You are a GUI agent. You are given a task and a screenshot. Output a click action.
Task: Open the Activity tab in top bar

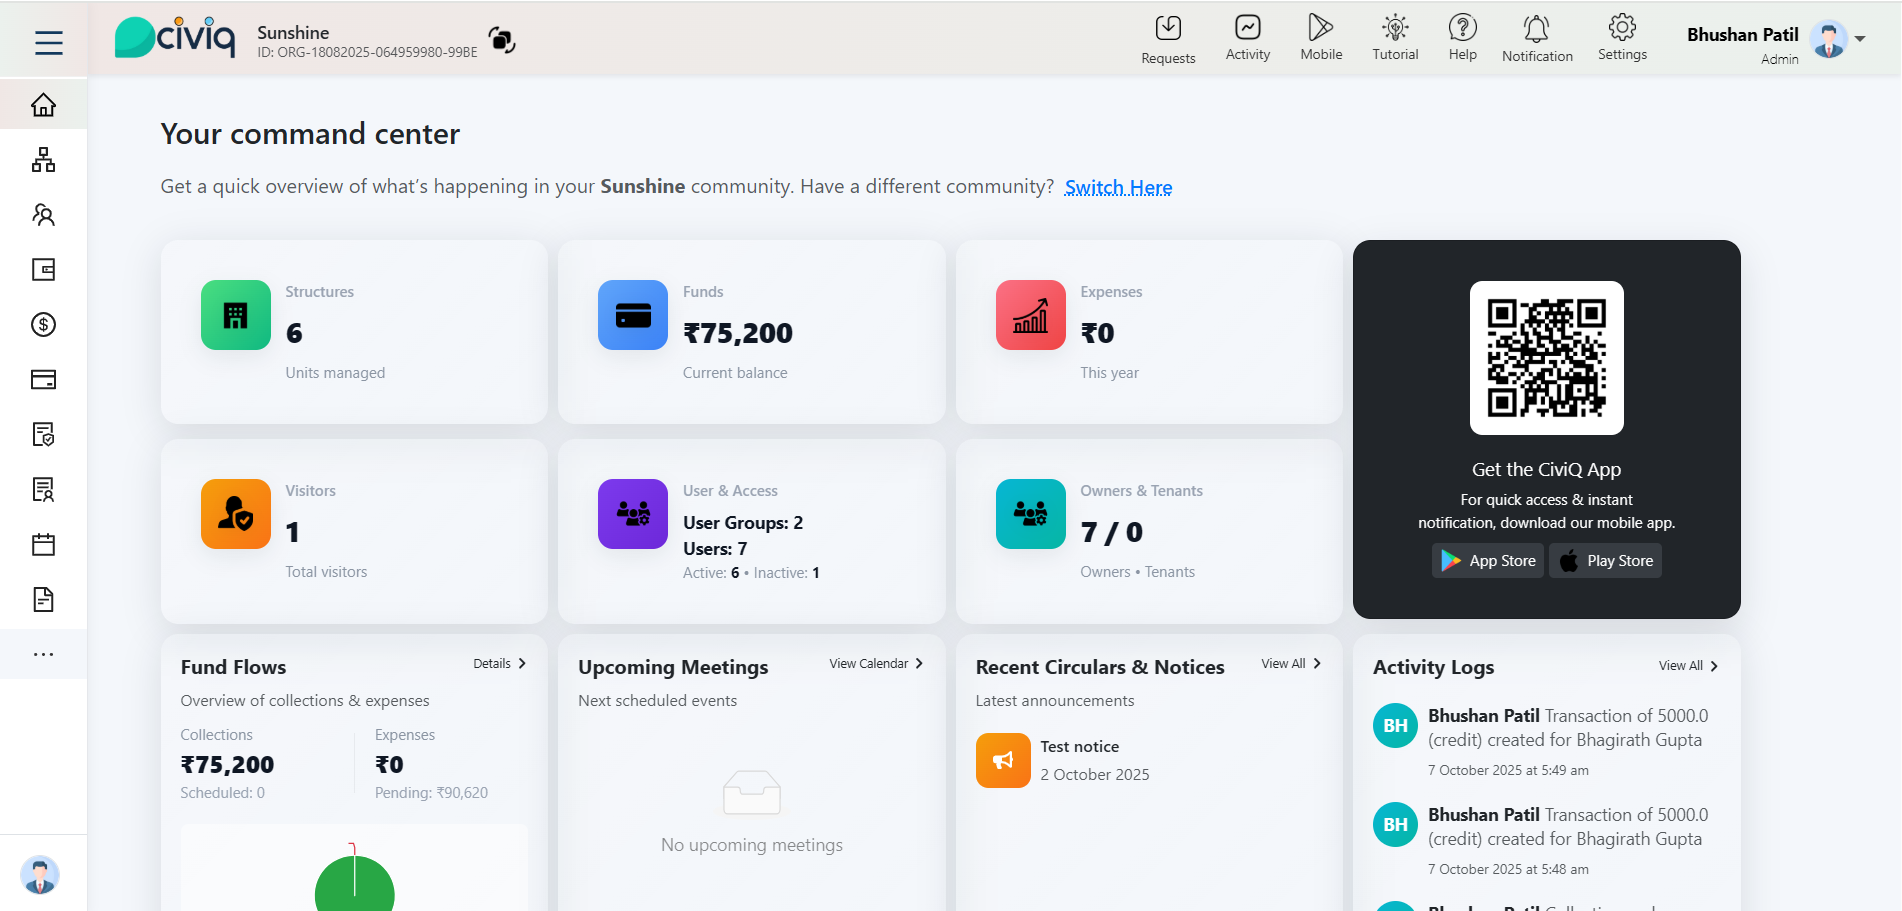(x=1247, y=39)
